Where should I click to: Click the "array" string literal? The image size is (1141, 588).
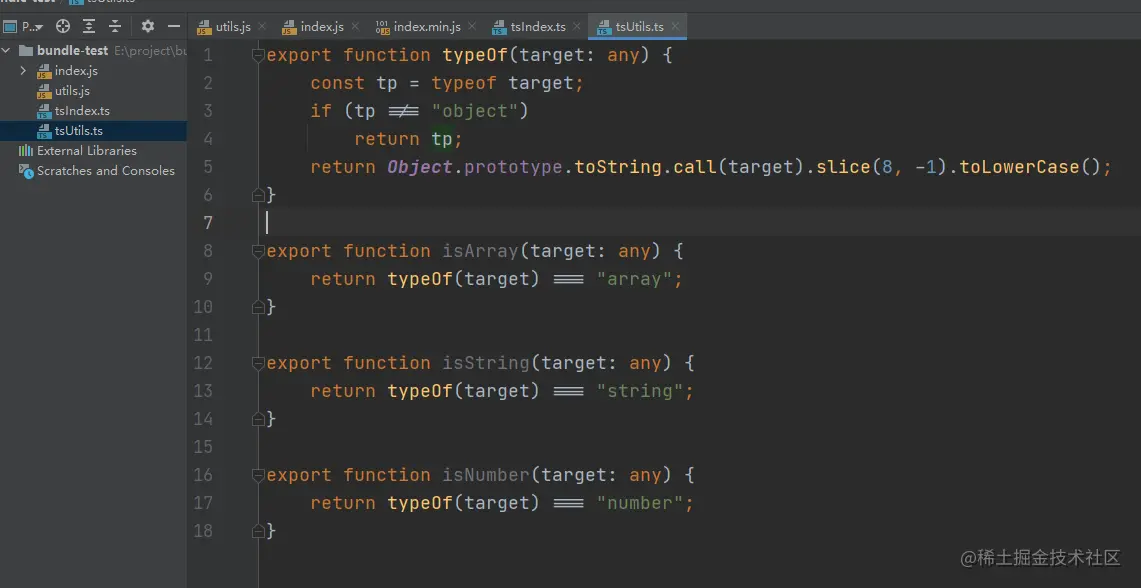click(634, 279)
